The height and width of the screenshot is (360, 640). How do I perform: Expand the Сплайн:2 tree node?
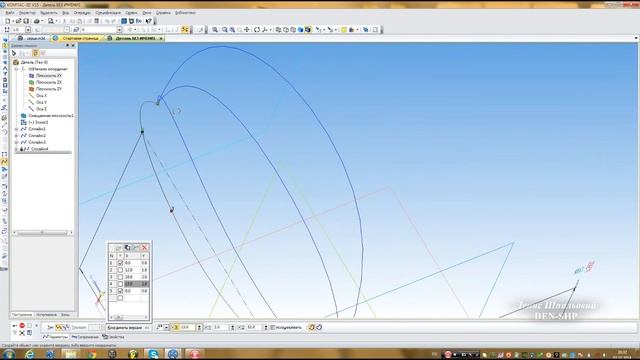(x=17, y=136)
